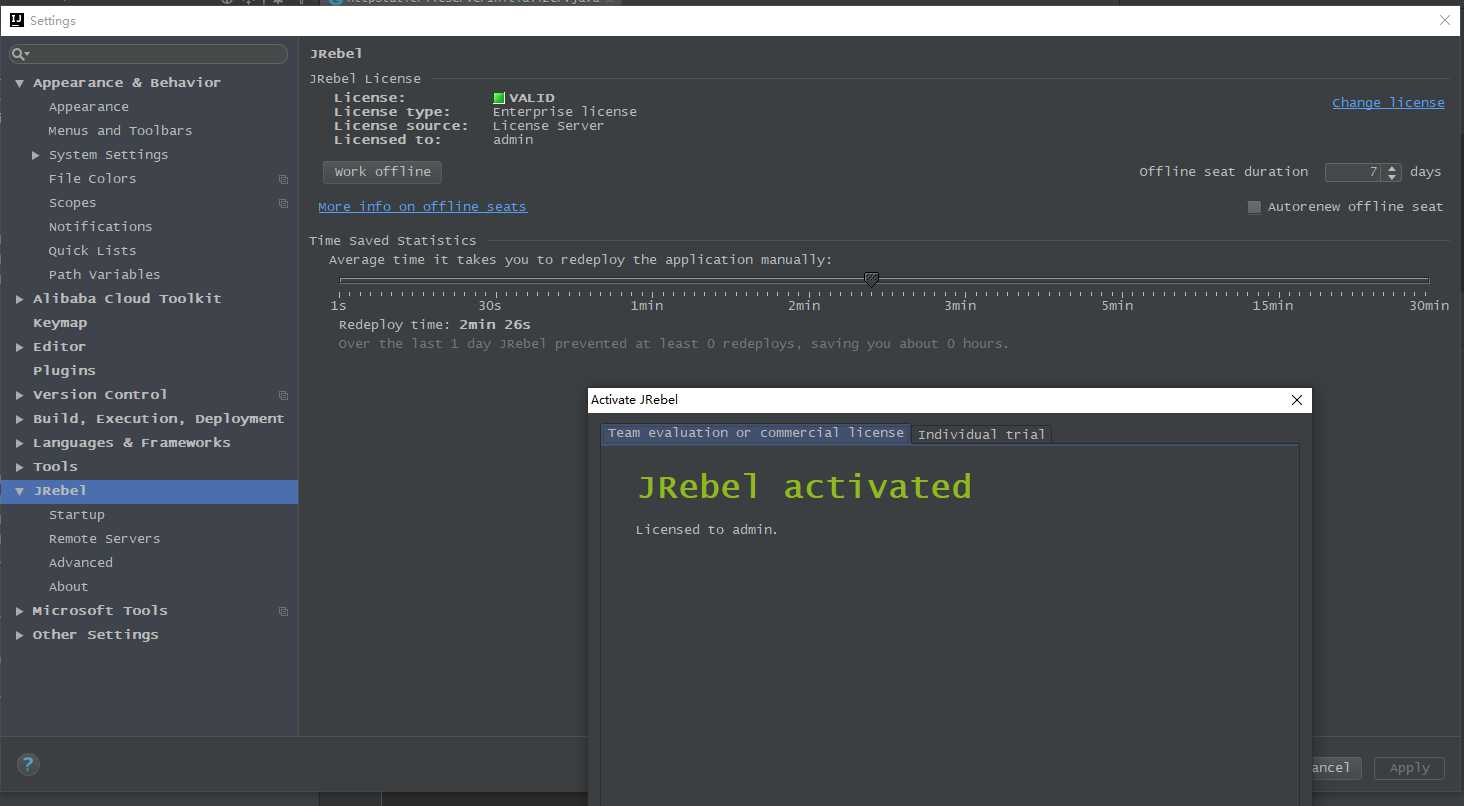Click the green VALID license status icon
This screenshot has width=1464, height=806.
click(x=499, y=98)
